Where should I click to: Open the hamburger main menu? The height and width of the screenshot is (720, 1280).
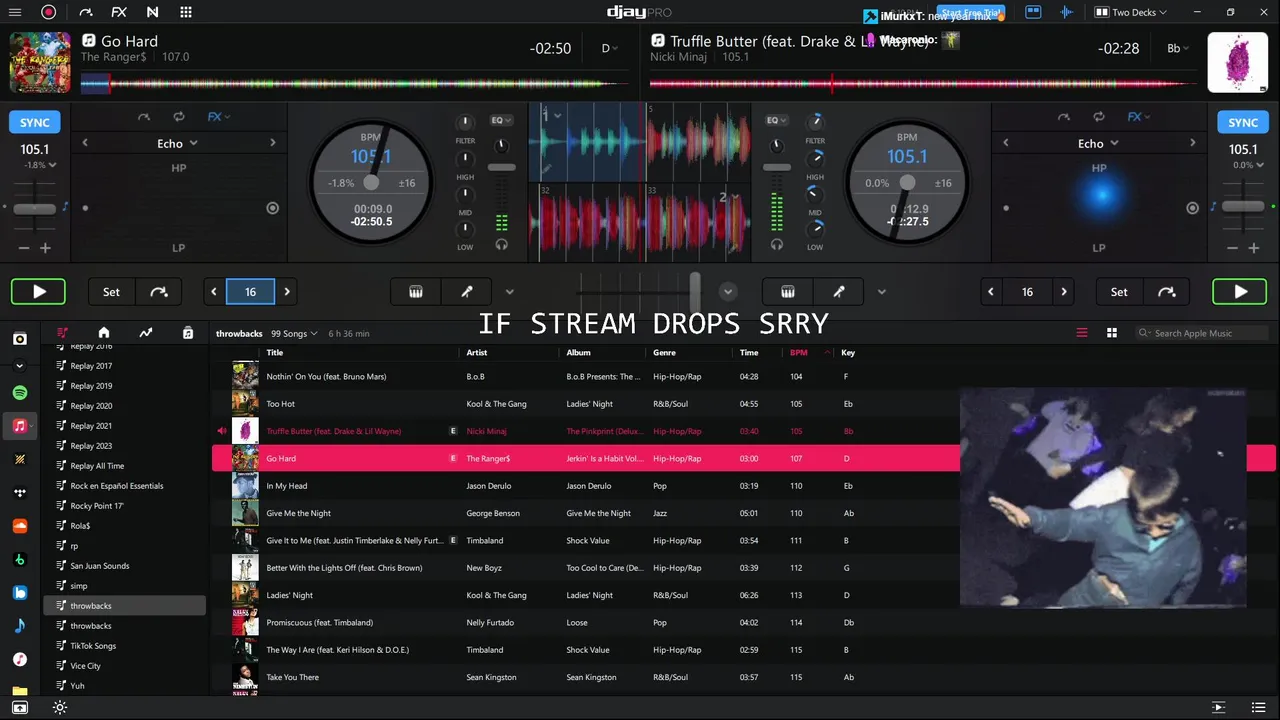tap(15, 12)
